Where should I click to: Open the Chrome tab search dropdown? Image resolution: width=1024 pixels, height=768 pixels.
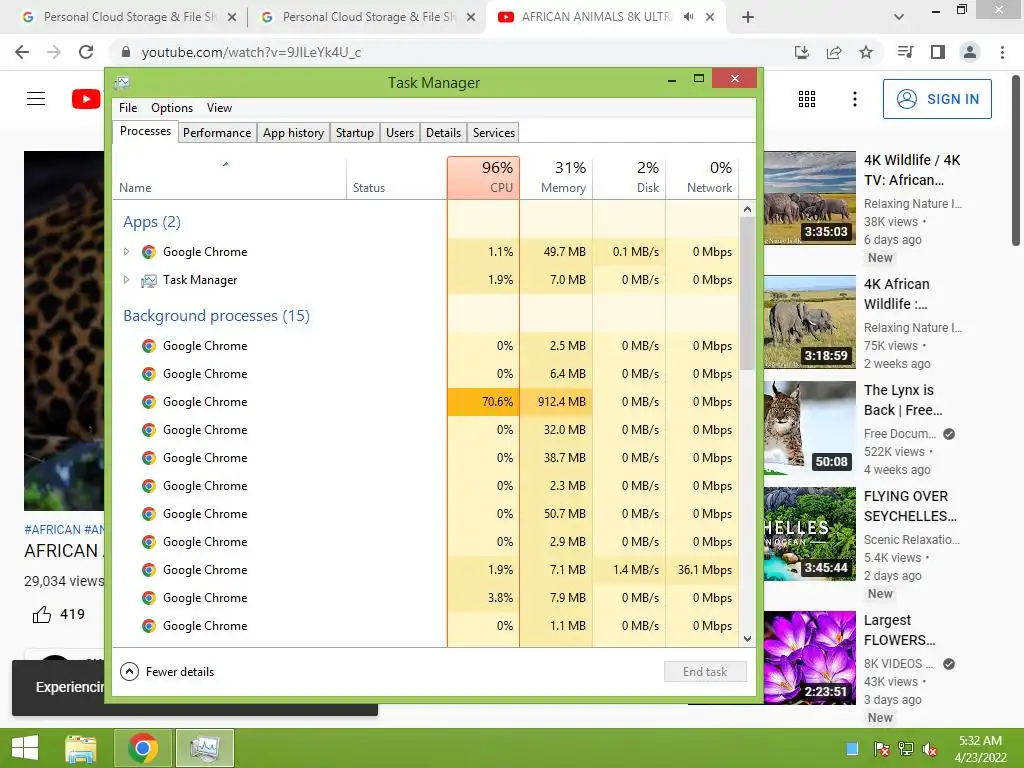click(899, 17)
